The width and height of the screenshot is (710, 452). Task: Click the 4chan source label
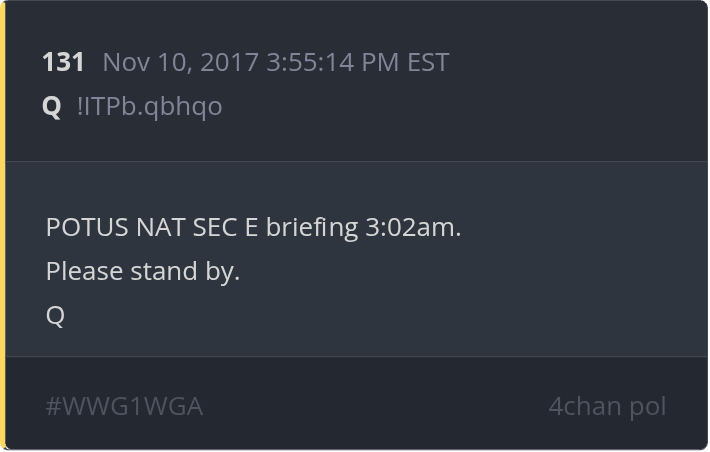(585, 407)
